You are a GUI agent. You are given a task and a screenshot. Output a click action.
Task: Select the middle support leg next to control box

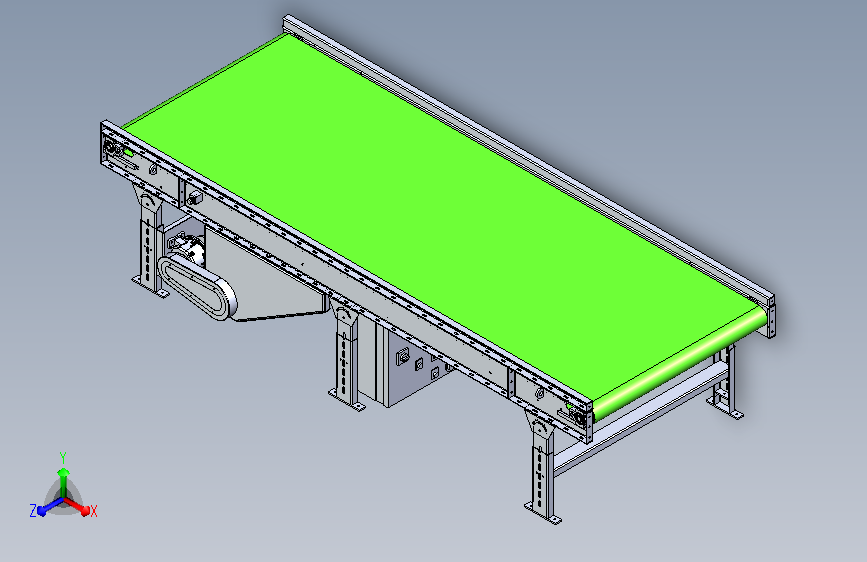[x=347, y=356]
